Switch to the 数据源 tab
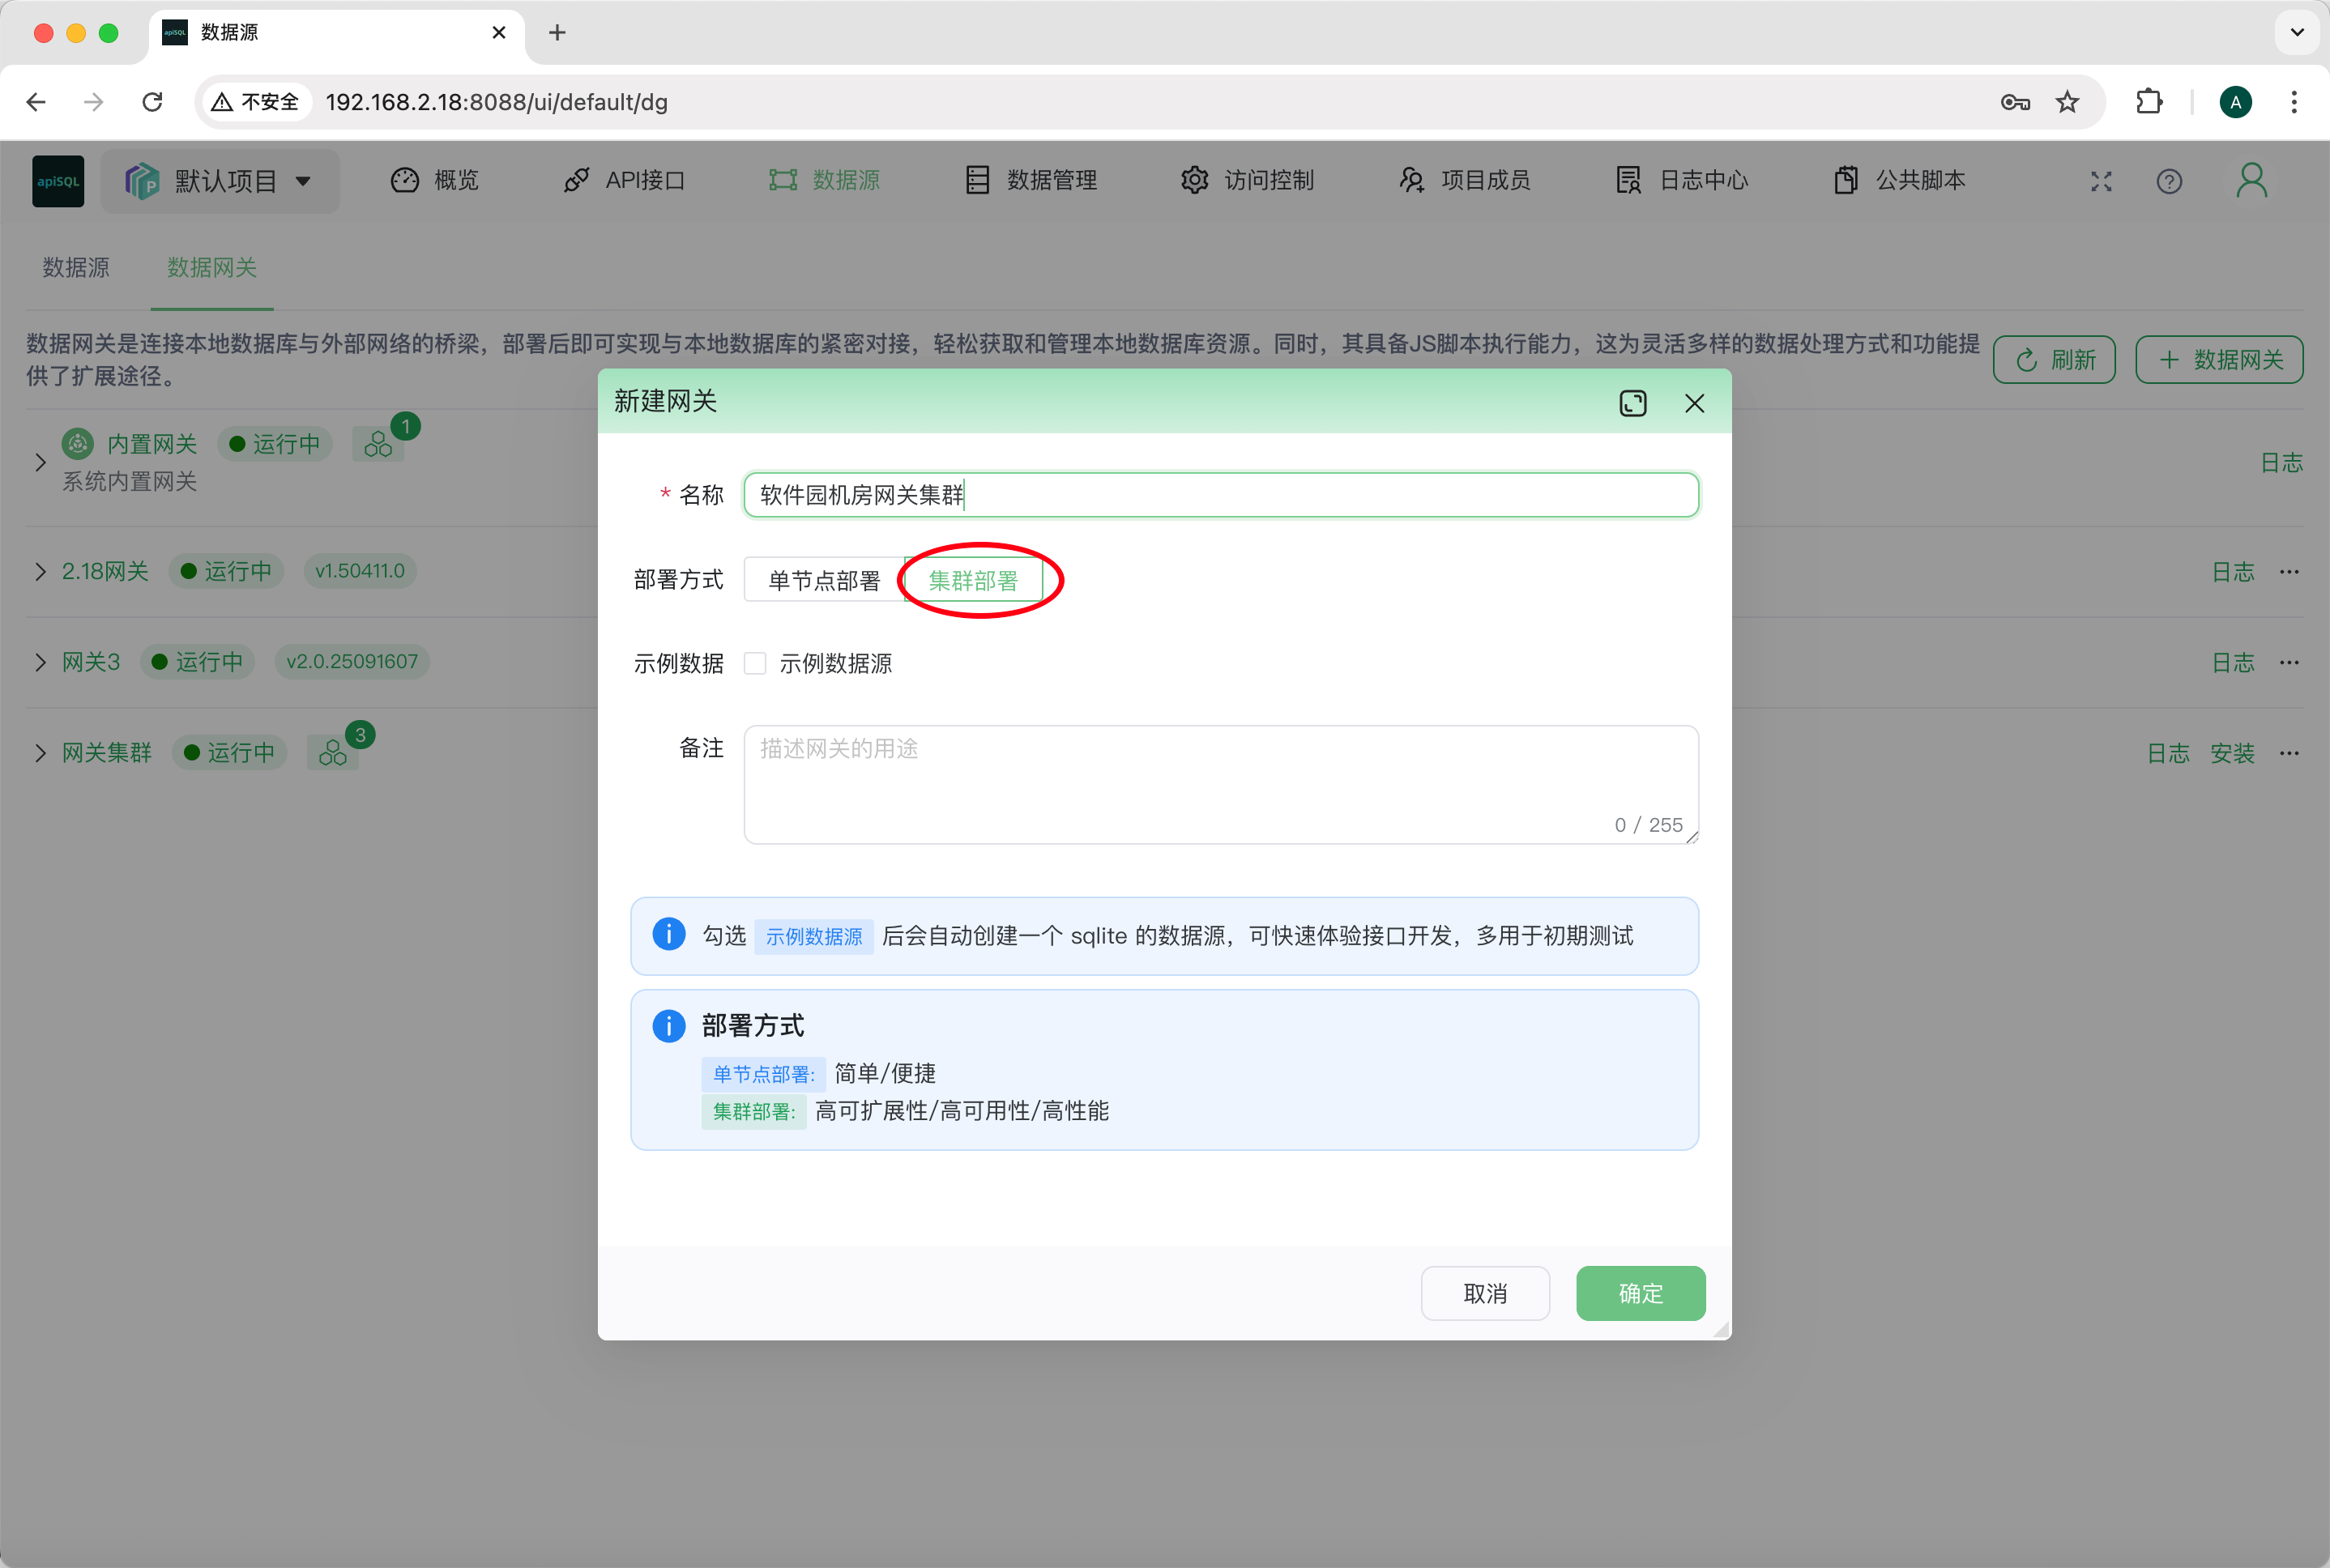Viewport: 2330px width, 1568px height. 76,267
